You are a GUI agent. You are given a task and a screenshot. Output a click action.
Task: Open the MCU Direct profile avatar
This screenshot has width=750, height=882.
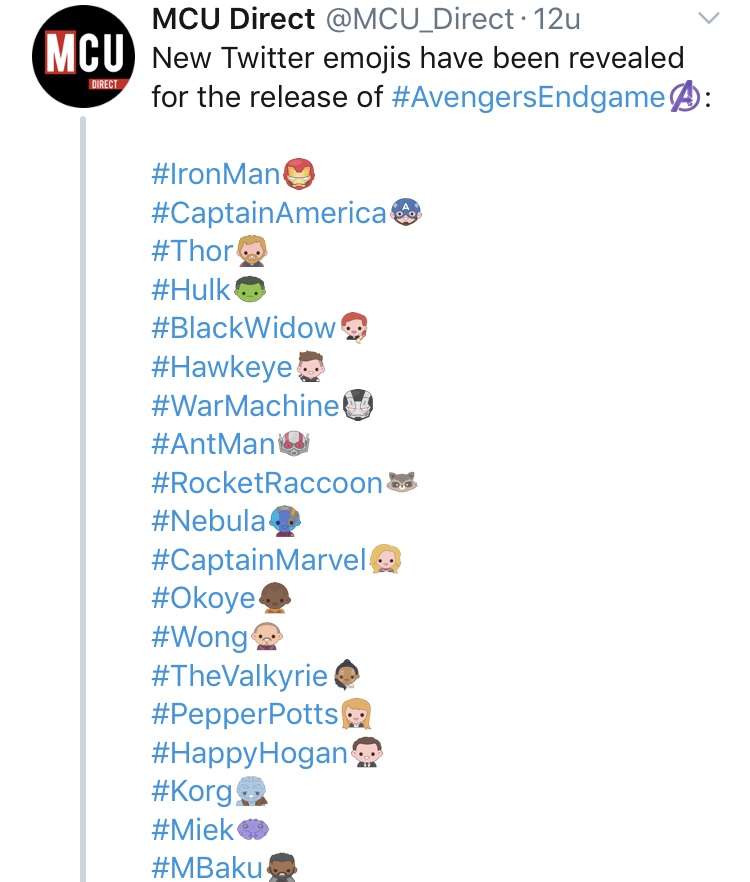point(83,56)
